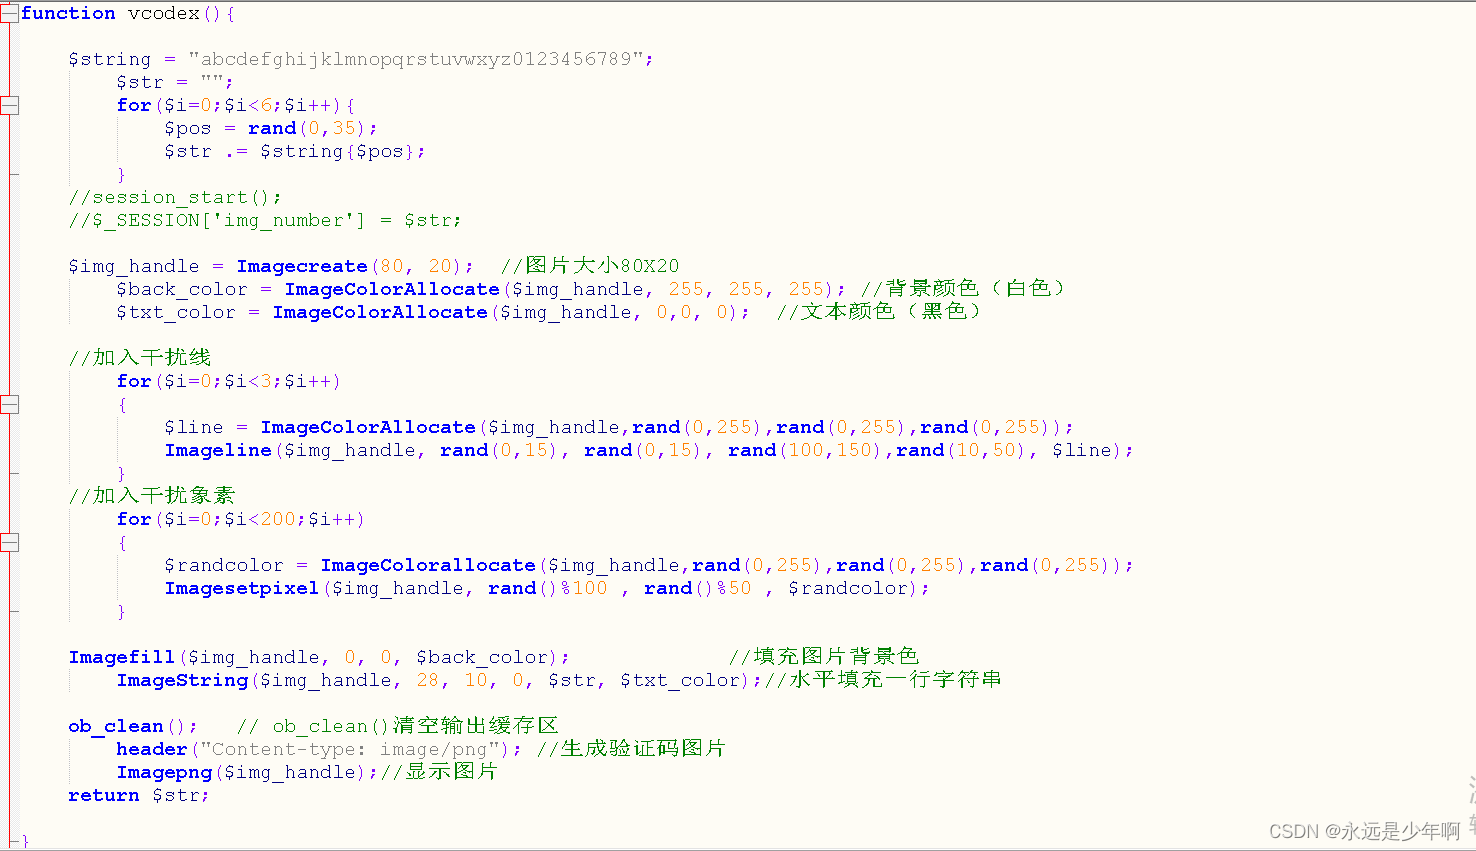The image size is (1476, 851).
Task: Click the function name 'vcodex'
Action: 164,13
